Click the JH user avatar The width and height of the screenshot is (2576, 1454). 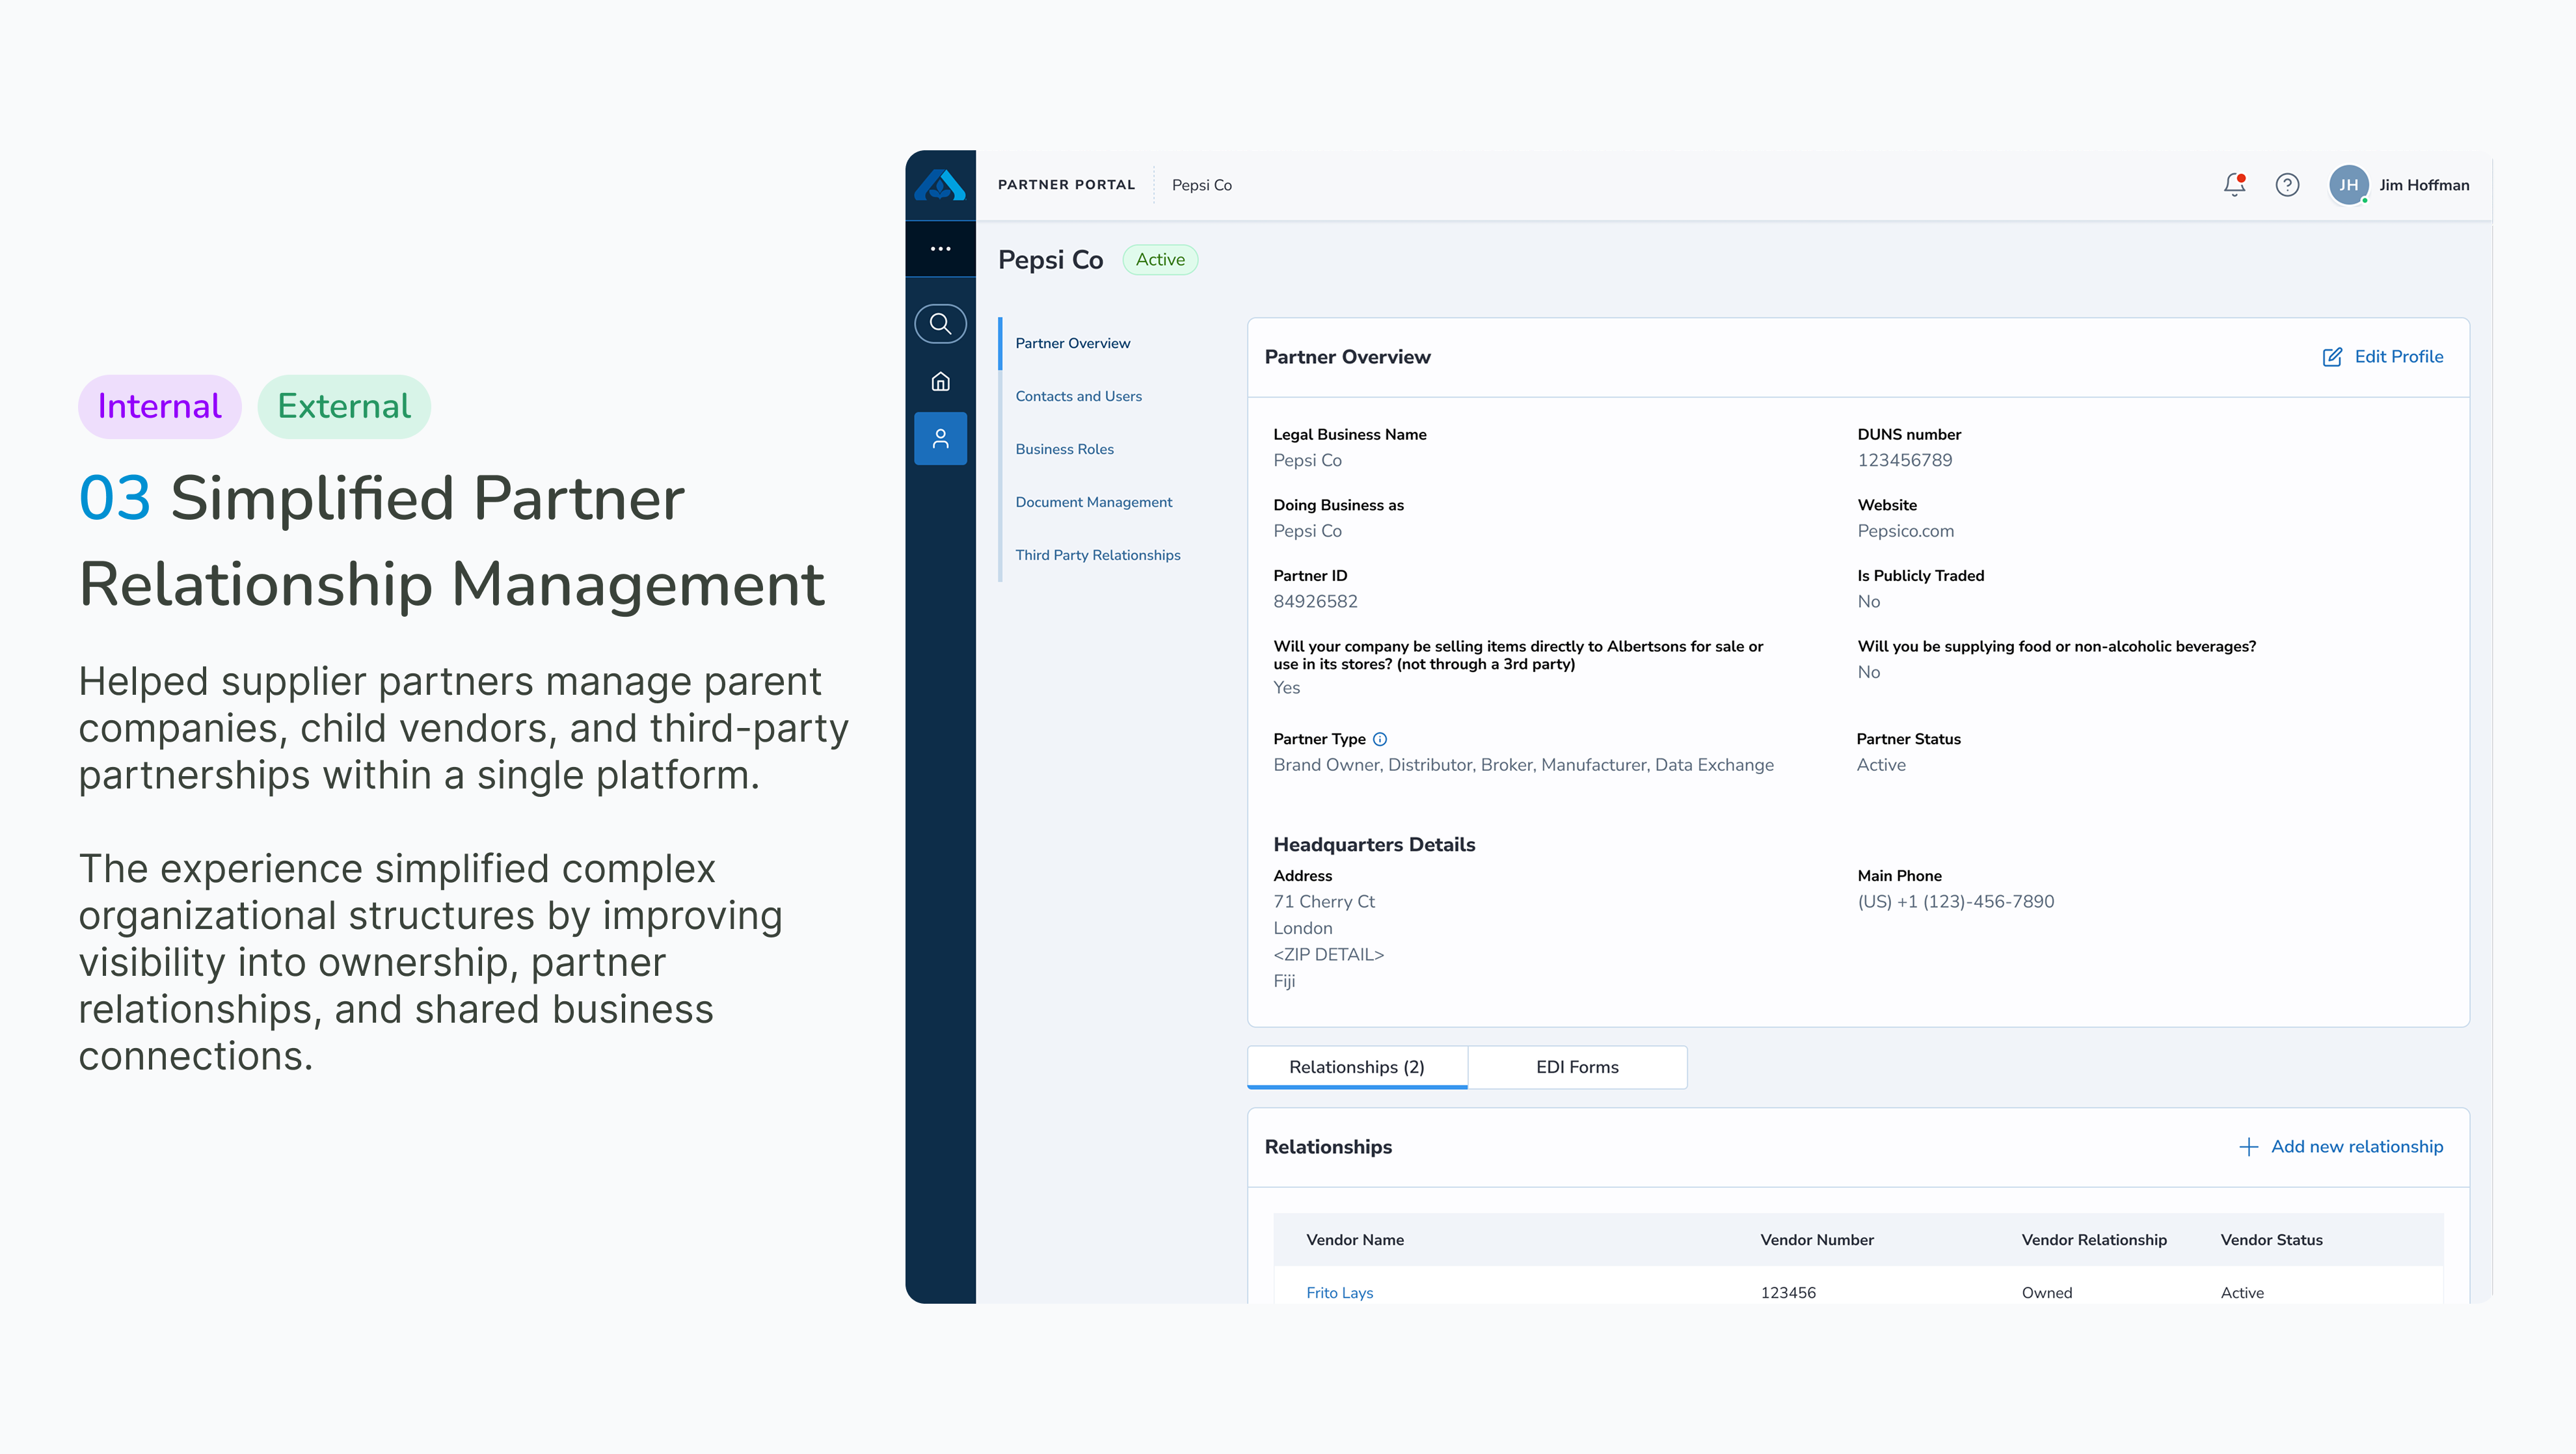point(2348,185)
